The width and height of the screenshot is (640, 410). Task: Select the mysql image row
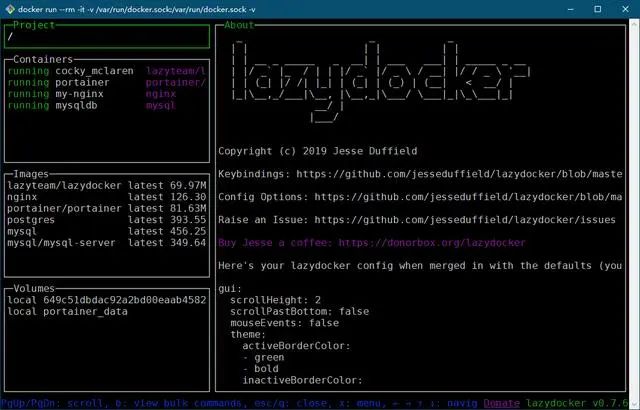pos(107,231)
